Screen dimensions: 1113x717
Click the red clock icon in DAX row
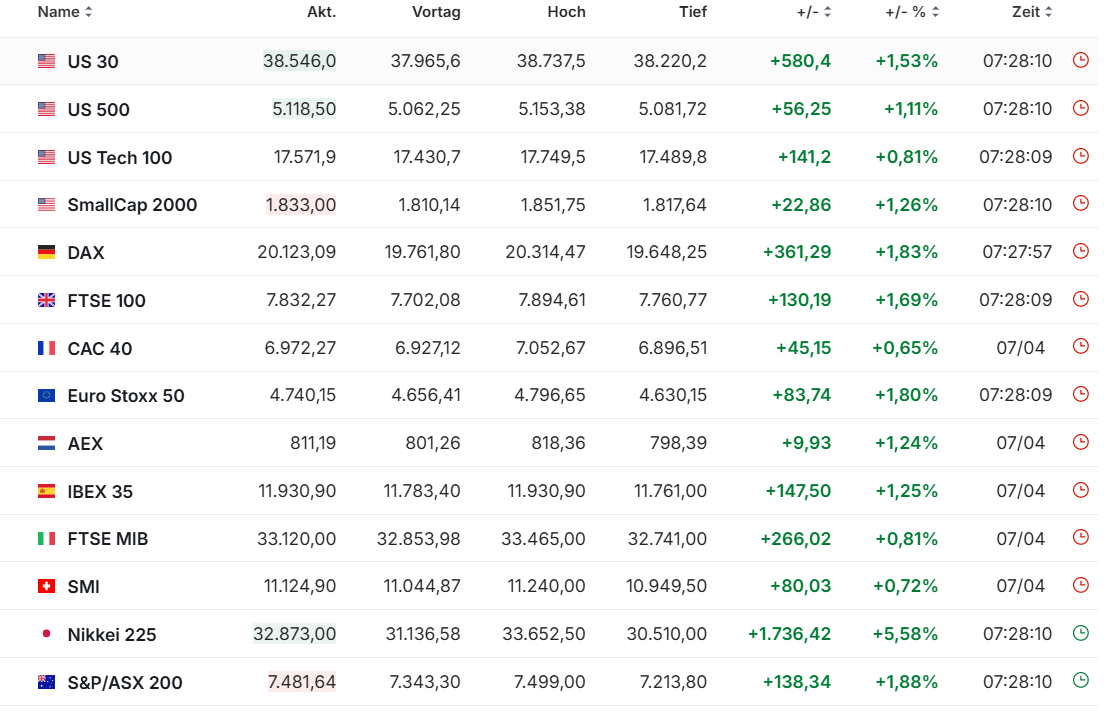(x=1080, y=251)
